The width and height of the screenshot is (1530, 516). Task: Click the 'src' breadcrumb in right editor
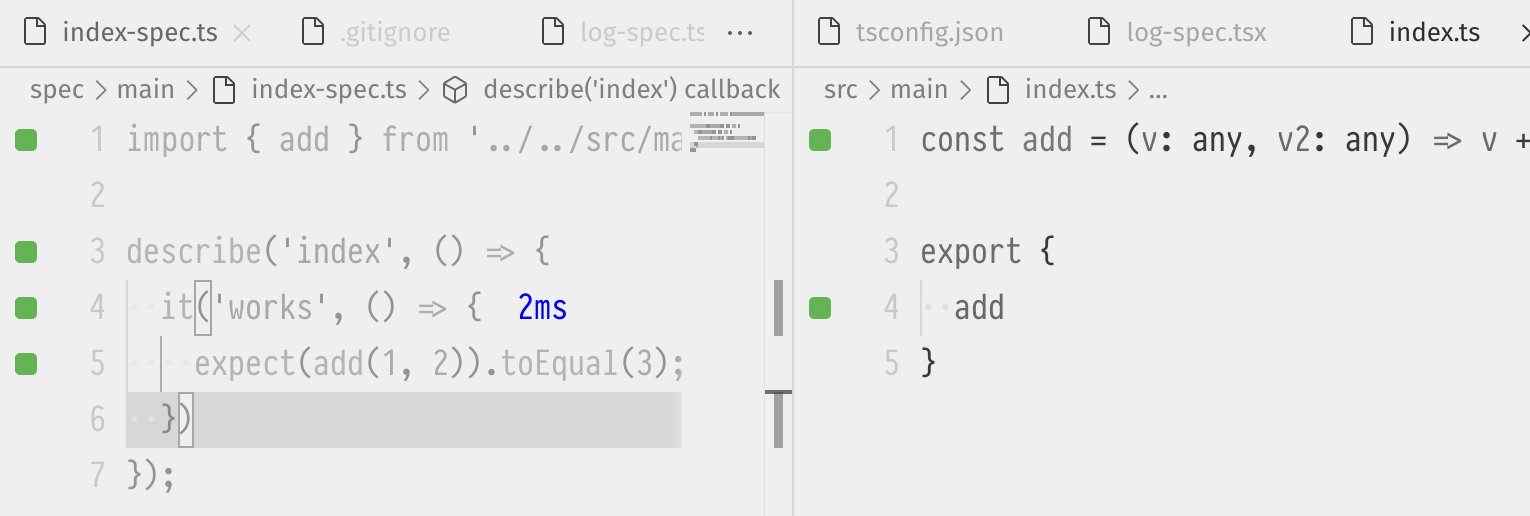click(841, 90)
